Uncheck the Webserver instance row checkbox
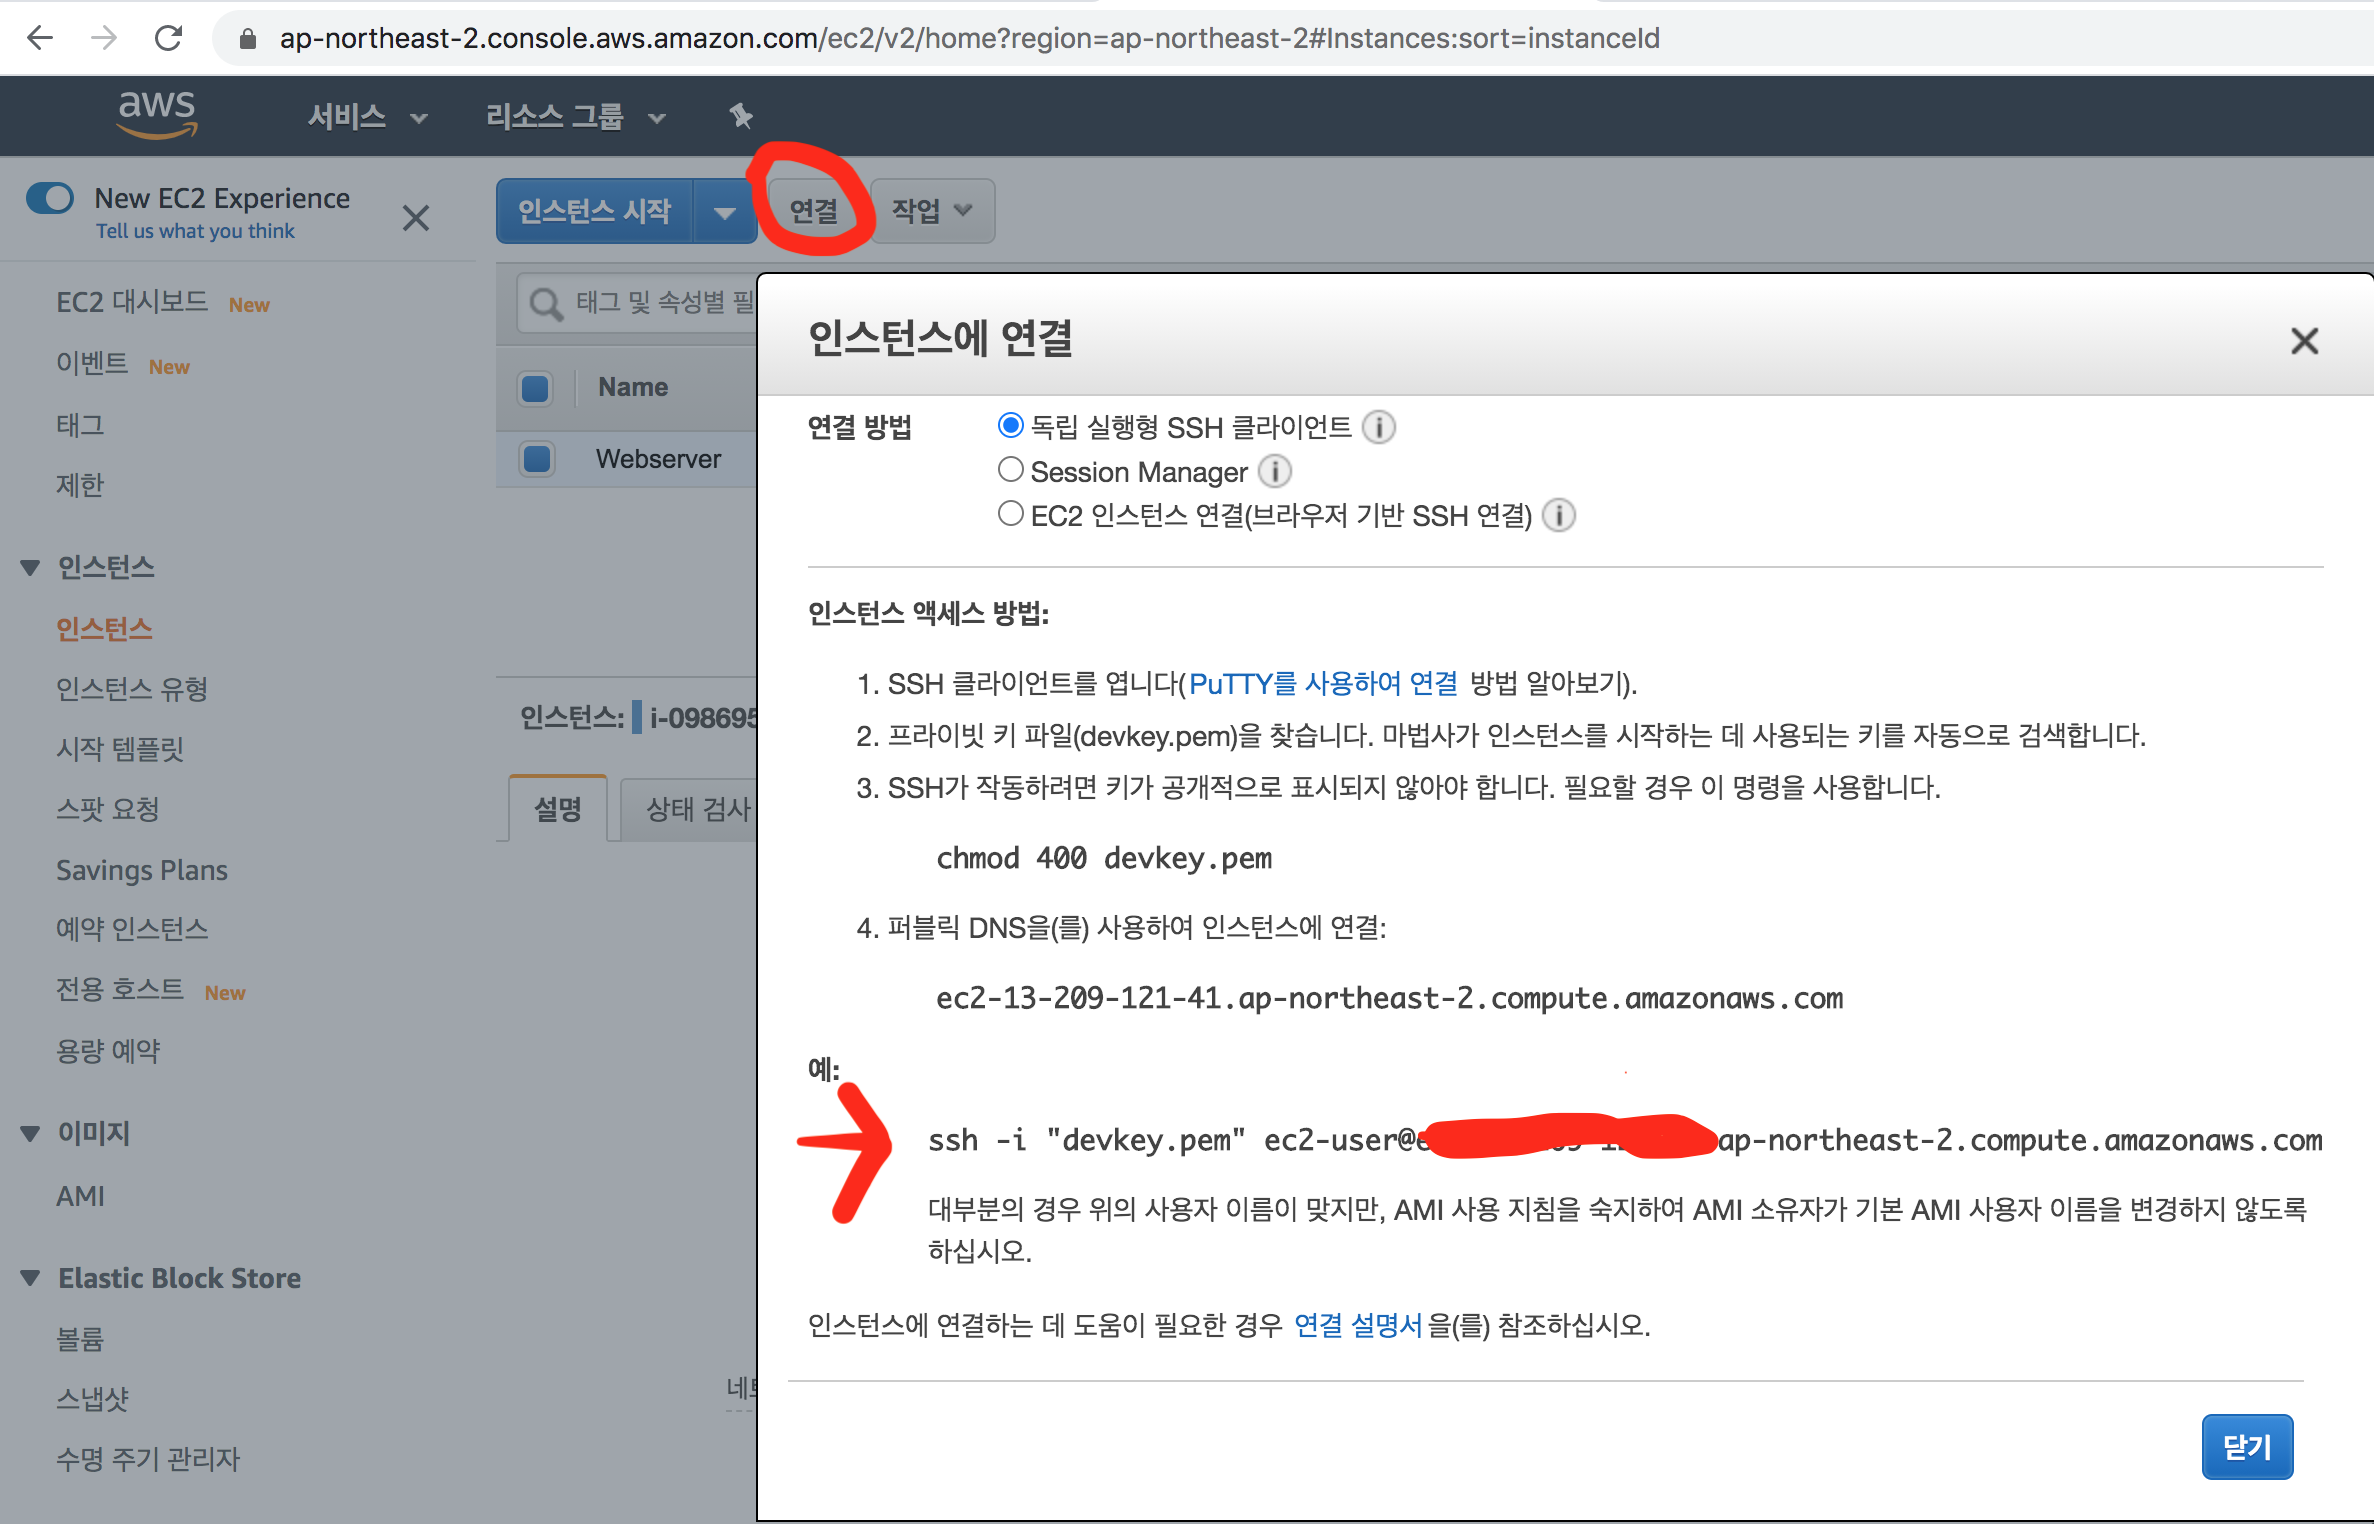The height and width of the screenshot is (1524, 2374). [x=537, y=459]
